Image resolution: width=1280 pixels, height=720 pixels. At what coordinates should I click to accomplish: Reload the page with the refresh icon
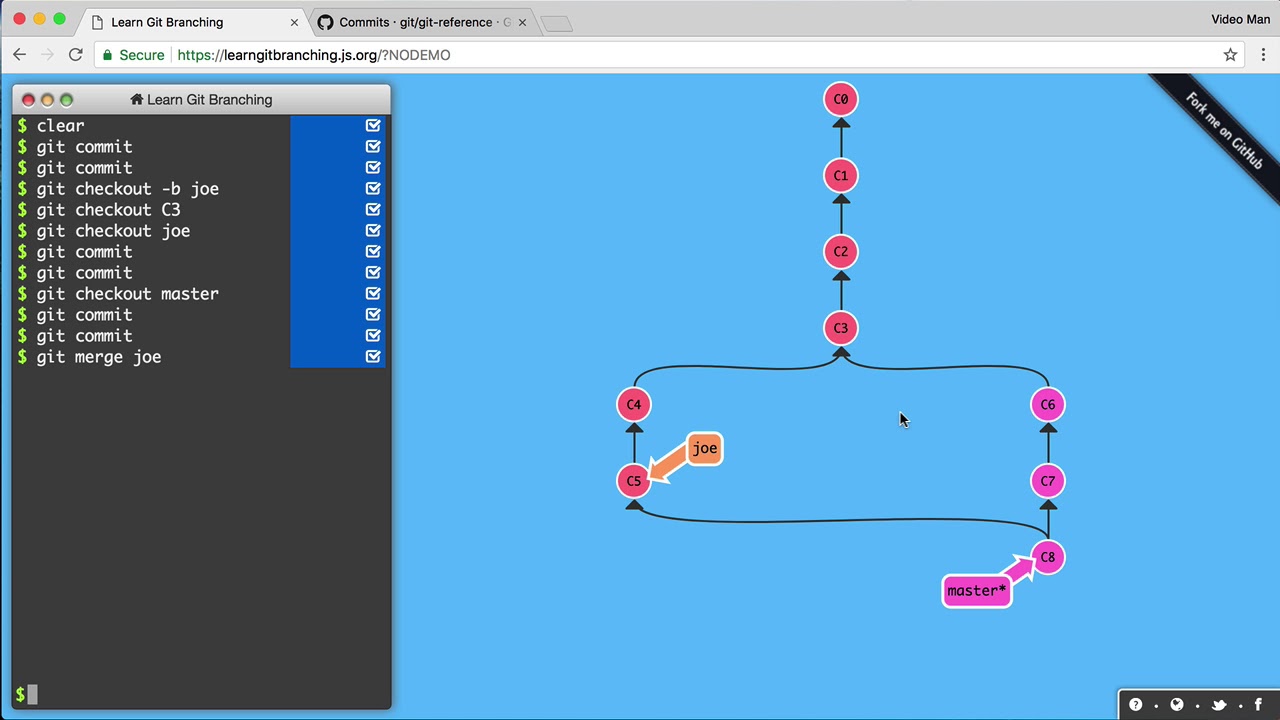(x=75, y=55)
